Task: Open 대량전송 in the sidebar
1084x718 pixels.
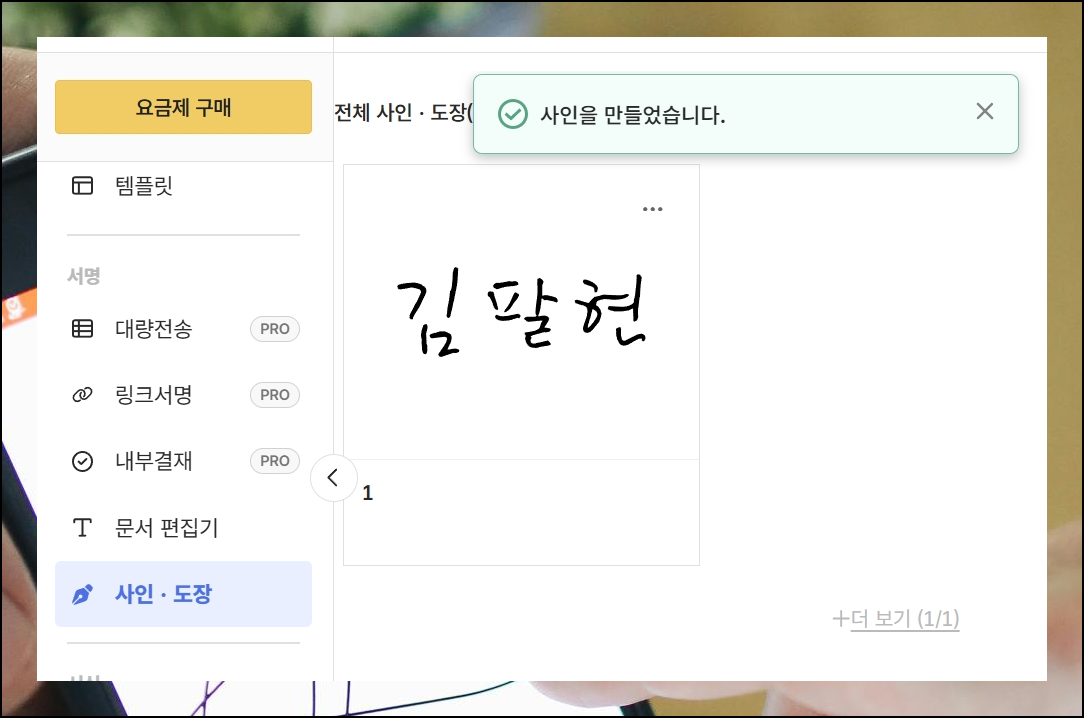Action: pos(183,329)
